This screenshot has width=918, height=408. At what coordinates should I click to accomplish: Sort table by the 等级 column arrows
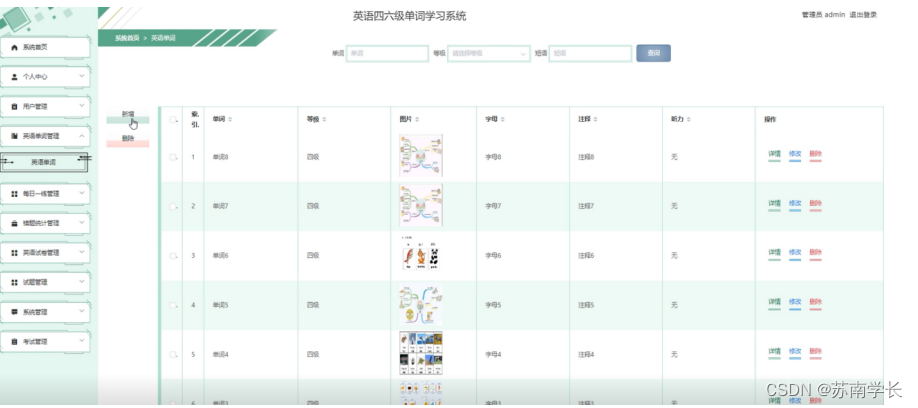click(x=324, y=119)
